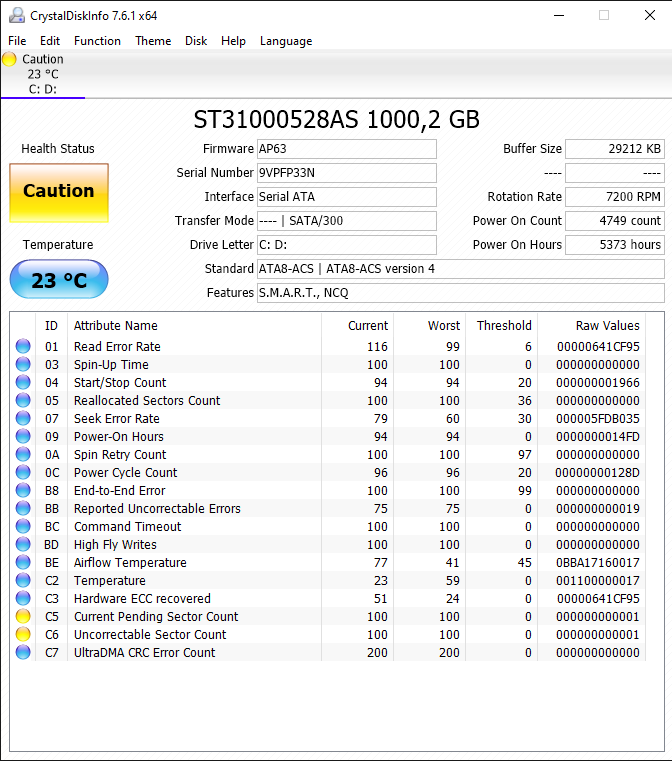Screen dimensions: 672x766
Task: Click the ST31000528AS 1000,2 GB disk title
Action: coord(336,120)
